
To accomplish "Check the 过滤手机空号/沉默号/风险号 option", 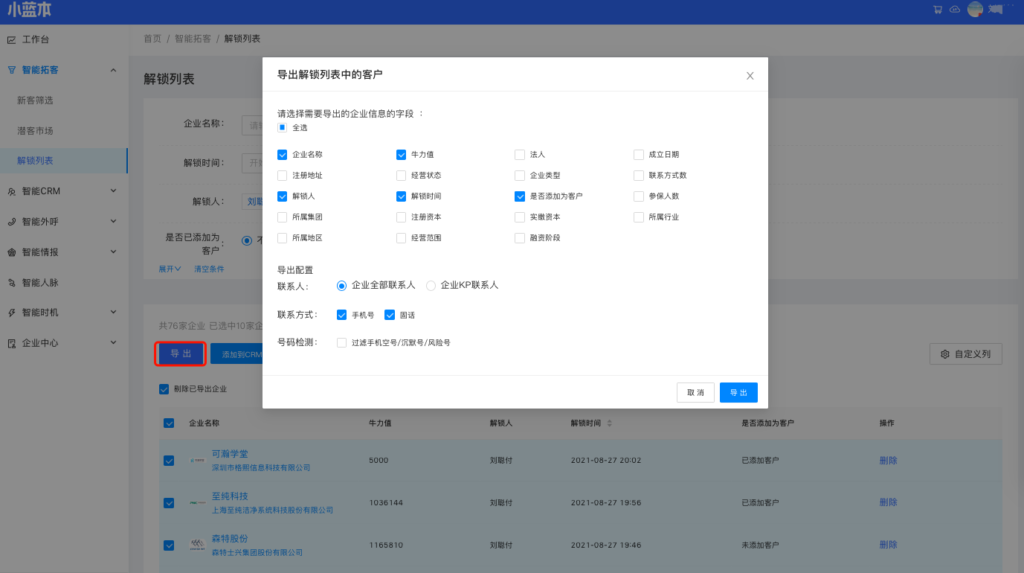I will click(x=342, y=343).
